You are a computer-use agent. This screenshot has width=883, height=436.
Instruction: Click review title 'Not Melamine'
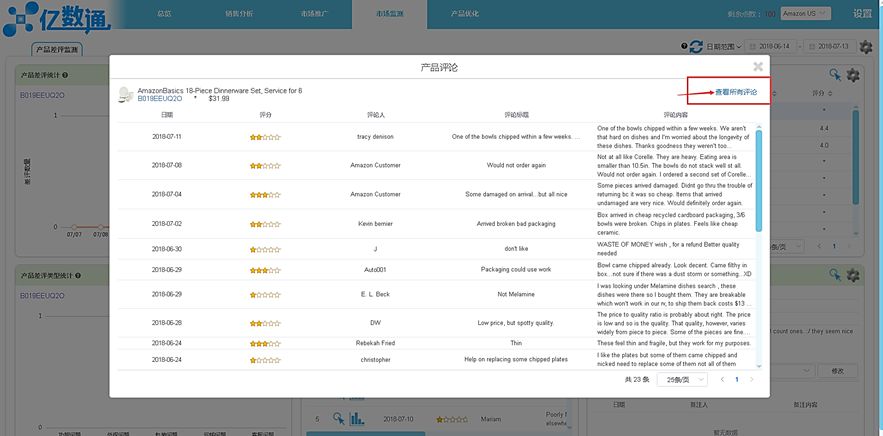516,295
